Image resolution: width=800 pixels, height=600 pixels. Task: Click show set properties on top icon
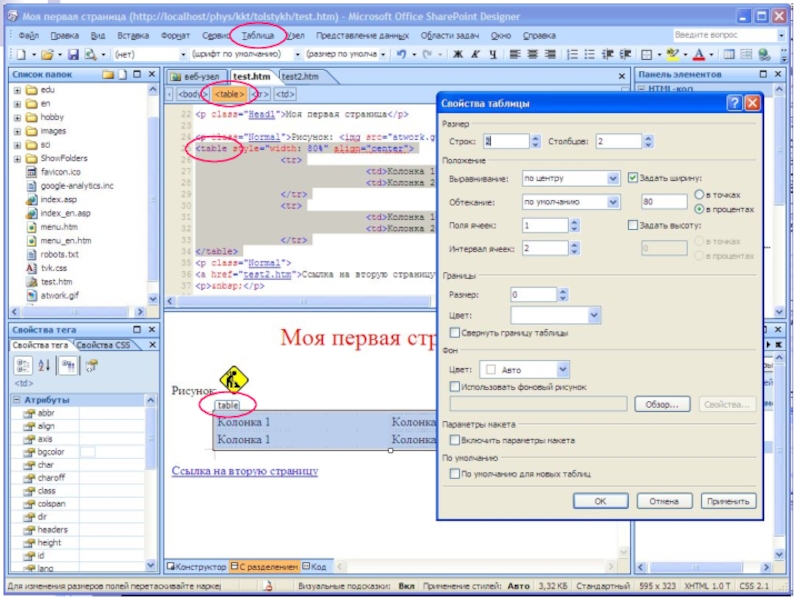[68, 365]
